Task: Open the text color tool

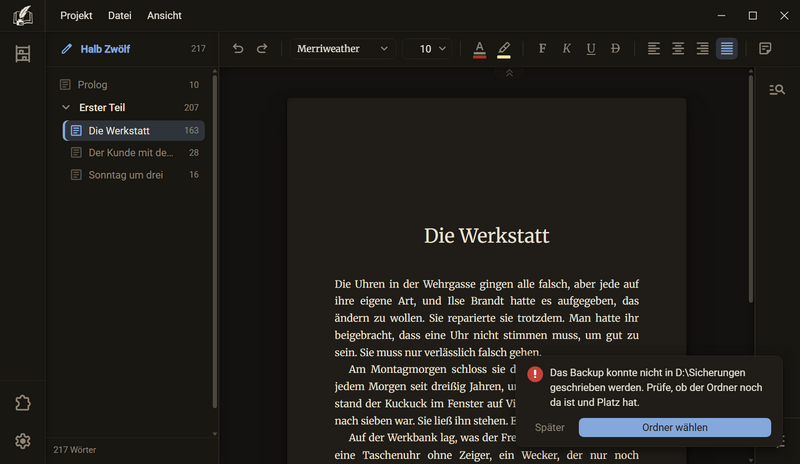Action: coord(479,49)
